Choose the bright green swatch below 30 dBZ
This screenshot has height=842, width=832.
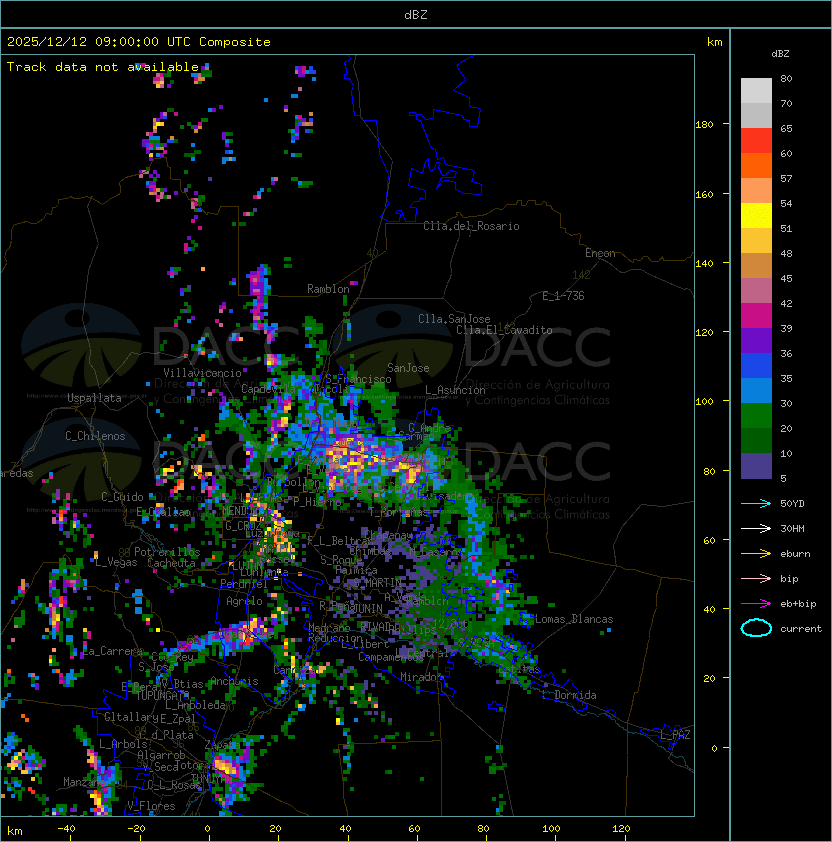click(x=756, y=416)
